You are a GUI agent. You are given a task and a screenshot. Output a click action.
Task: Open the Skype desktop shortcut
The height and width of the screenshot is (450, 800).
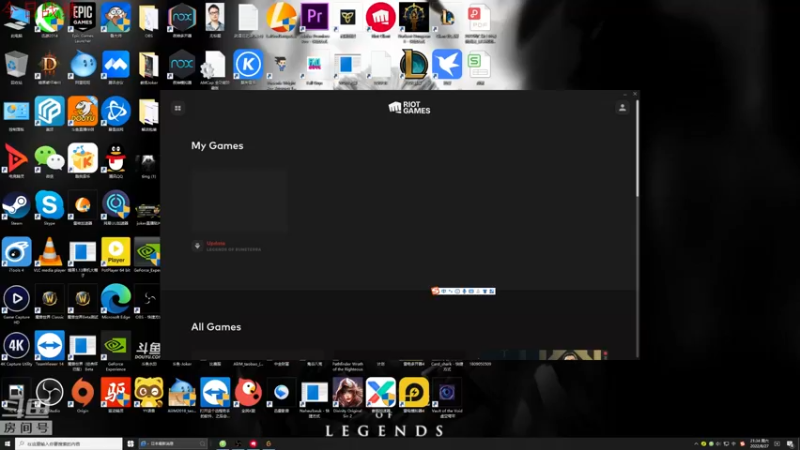49,206
